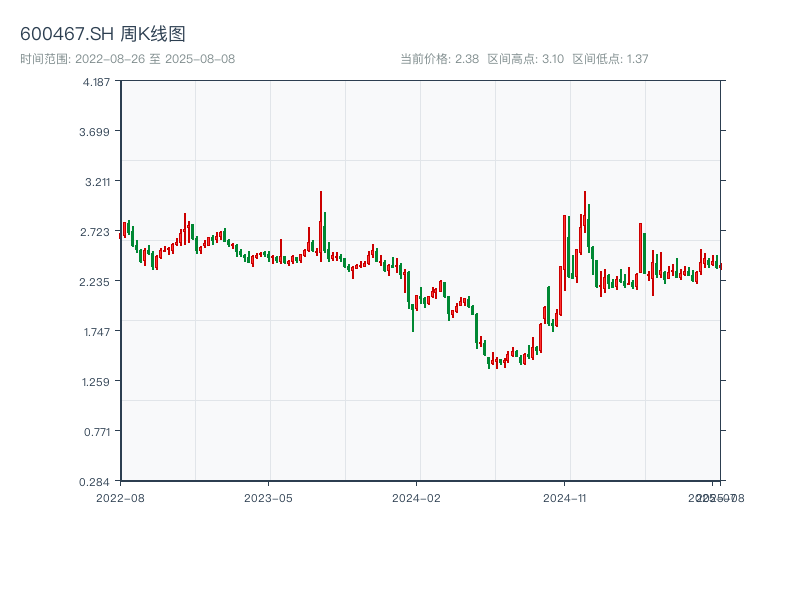Screen dimensions: 800x600
Task: Click the lowest candlestick near 1.37
Action: (x=496, y=364)
